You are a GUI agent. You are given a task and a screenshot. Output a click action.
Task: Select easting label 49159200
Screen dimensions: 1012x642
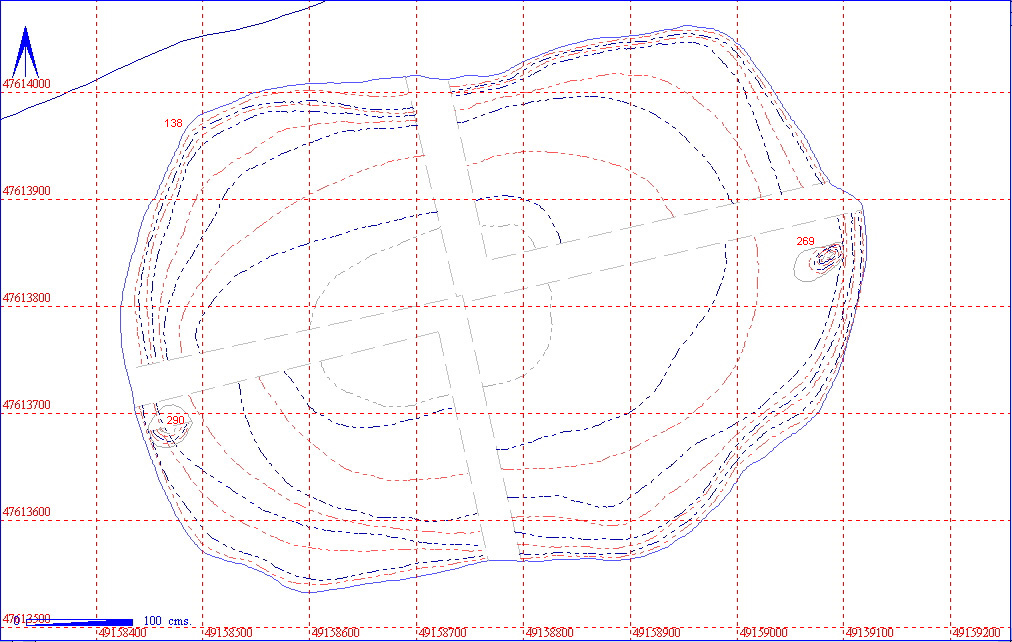click(x=977, y=633)
